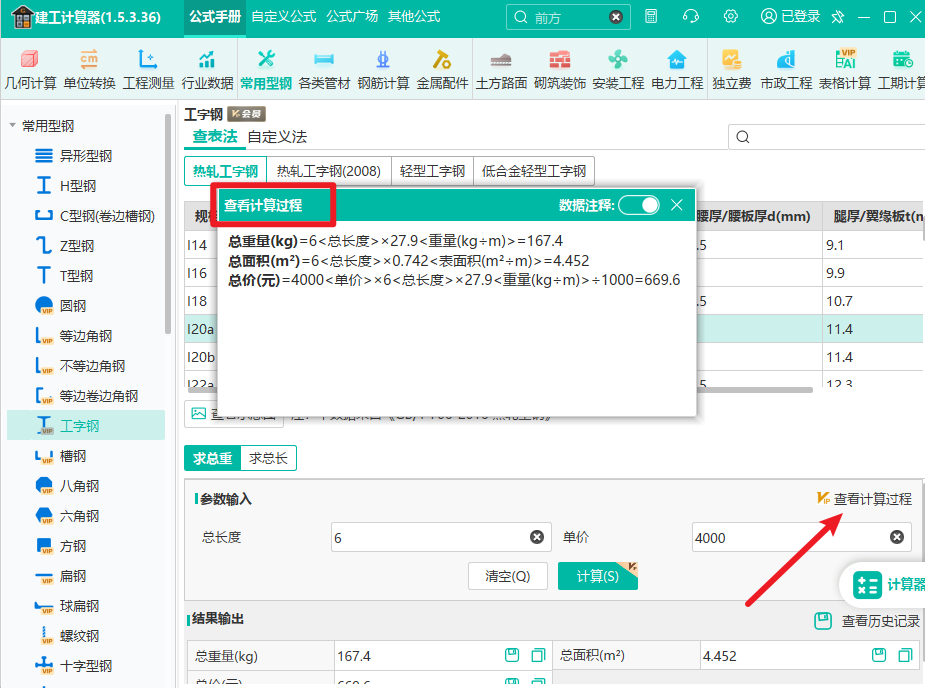Viewport: 925px width, 688px height.
Task: Select Z型钢 in sidebar tree
Action: tap(77, 246)
